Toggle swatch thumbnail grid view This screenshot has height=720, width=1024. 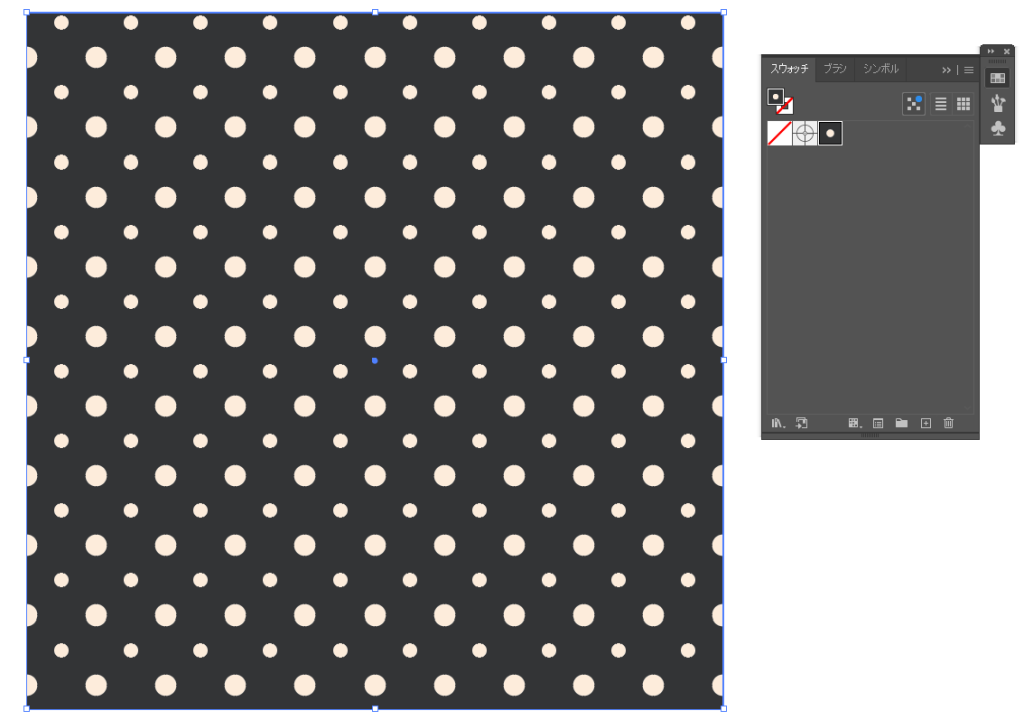click(963, 104)
